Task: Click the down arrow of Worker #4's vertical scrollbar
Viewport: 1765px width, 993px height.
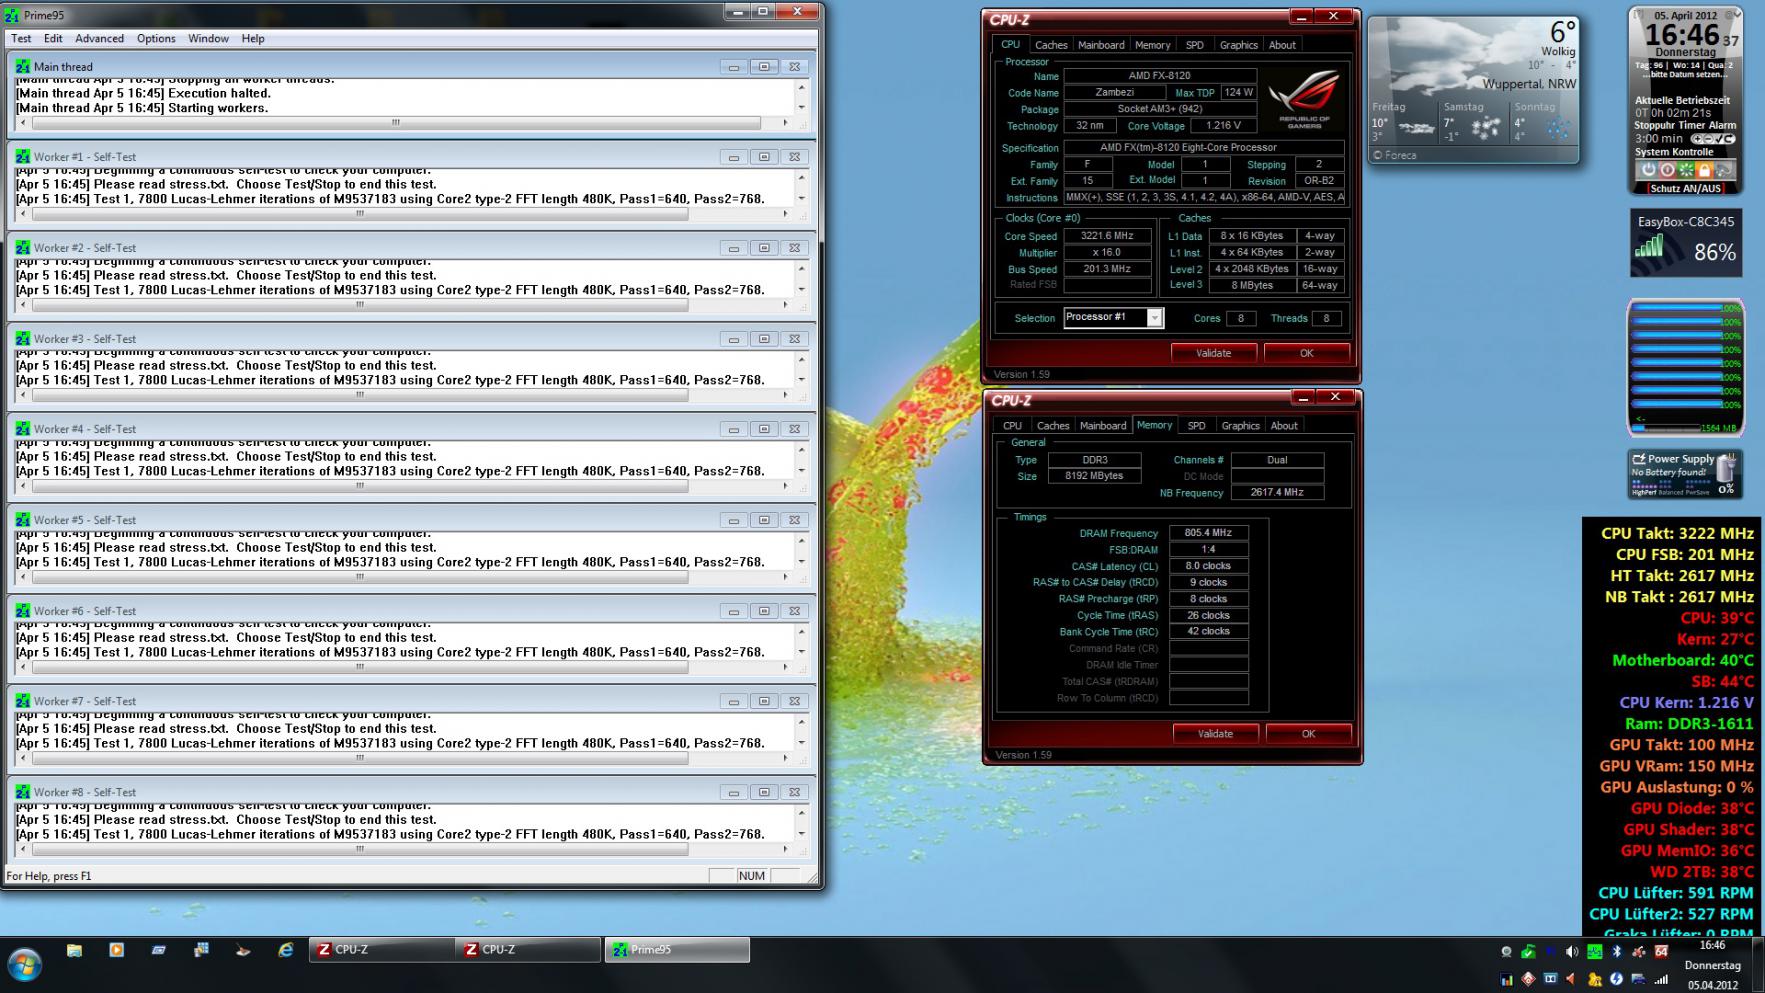Action: [x=801, y=471]
